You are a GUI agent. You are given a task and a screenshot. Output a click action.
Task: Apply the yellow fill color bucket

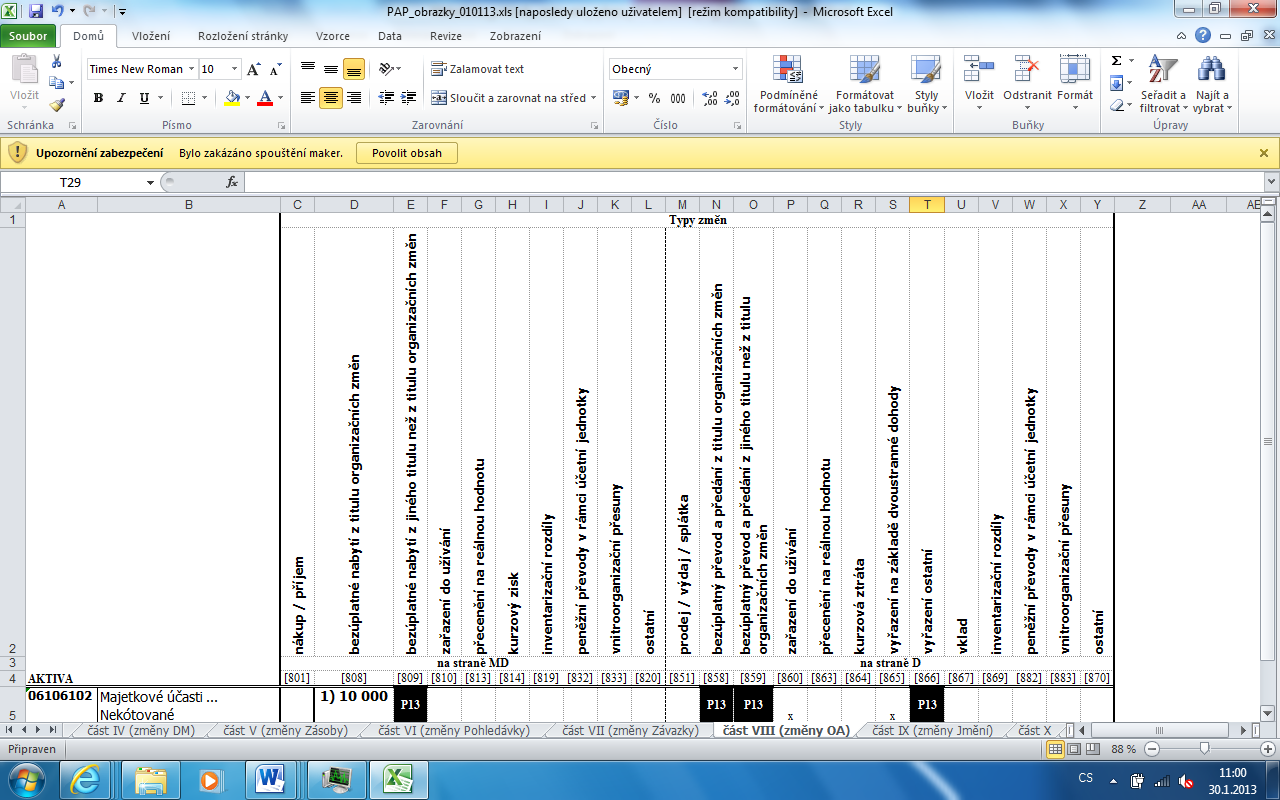coord(232,98)
